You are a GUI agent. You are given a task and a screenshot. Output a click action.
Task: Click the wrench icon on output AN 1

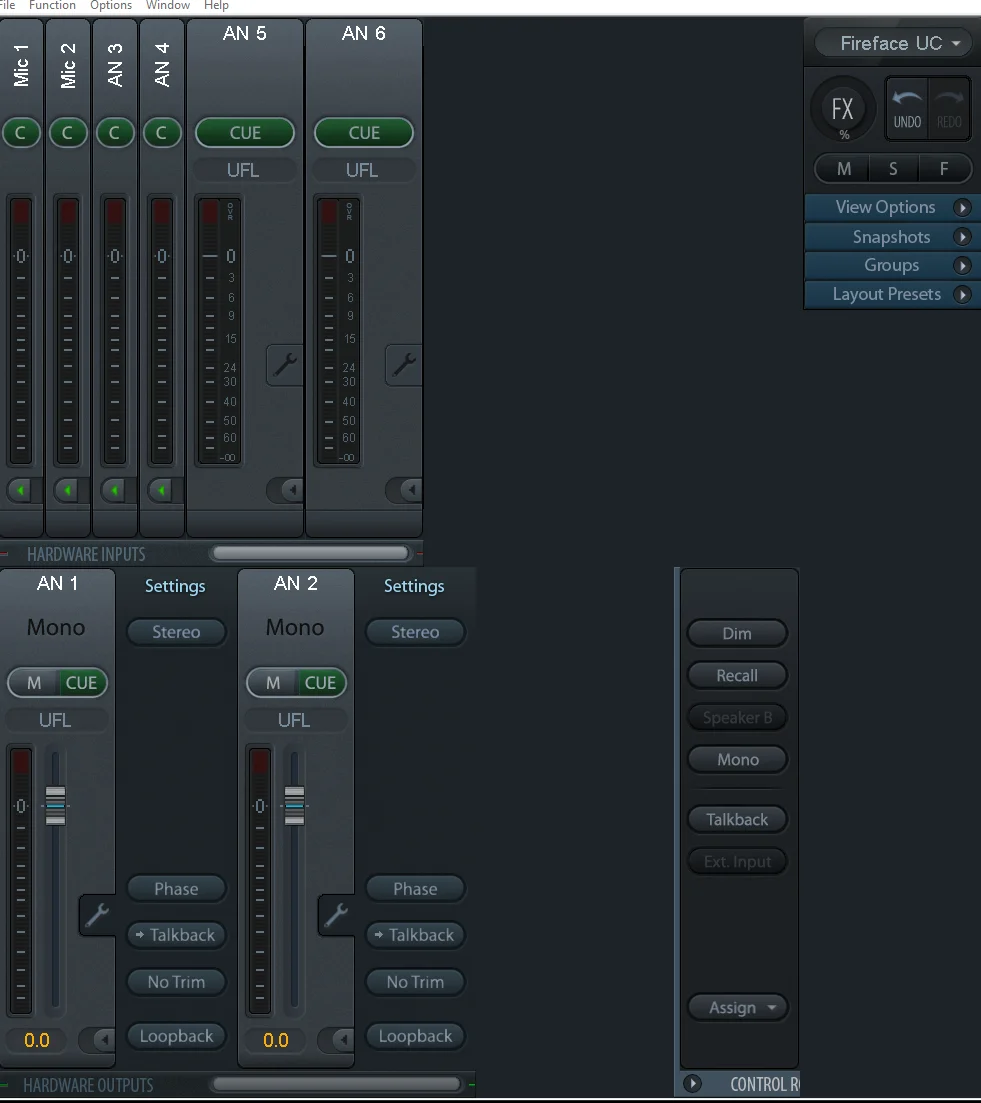97,914
